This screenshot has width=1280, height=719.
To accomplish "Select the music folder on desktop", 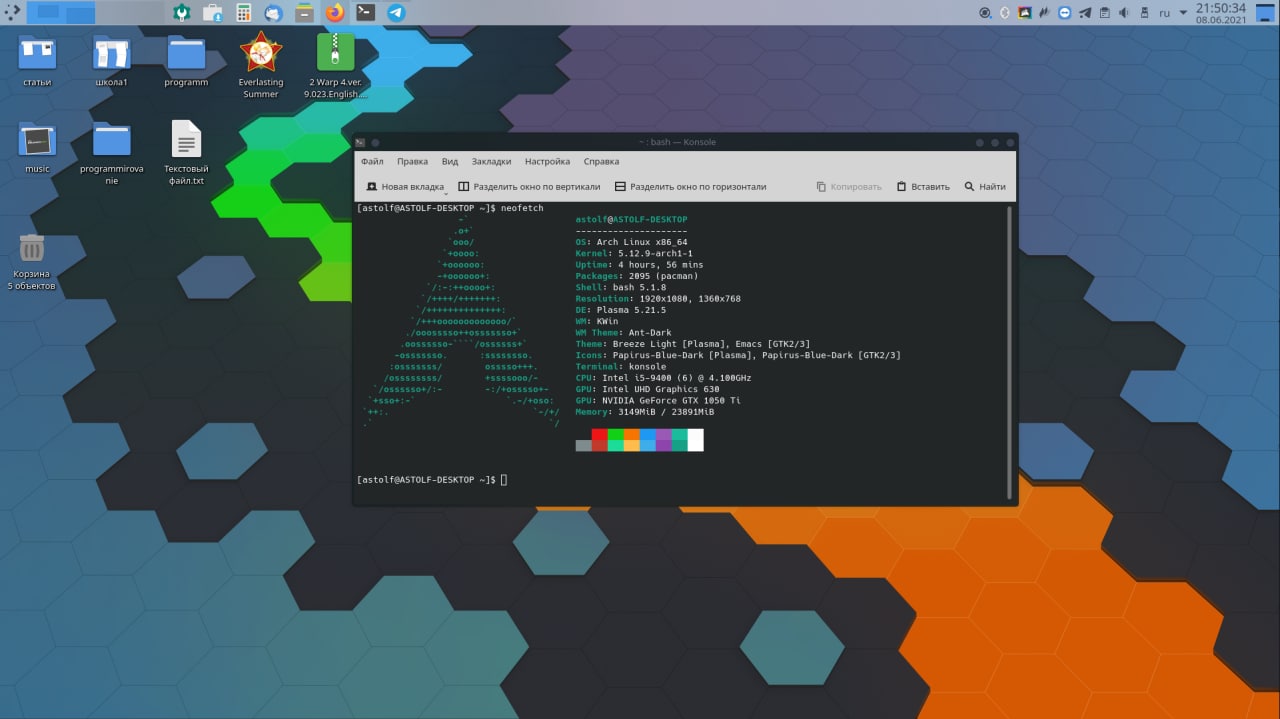I will pos(37,147).
